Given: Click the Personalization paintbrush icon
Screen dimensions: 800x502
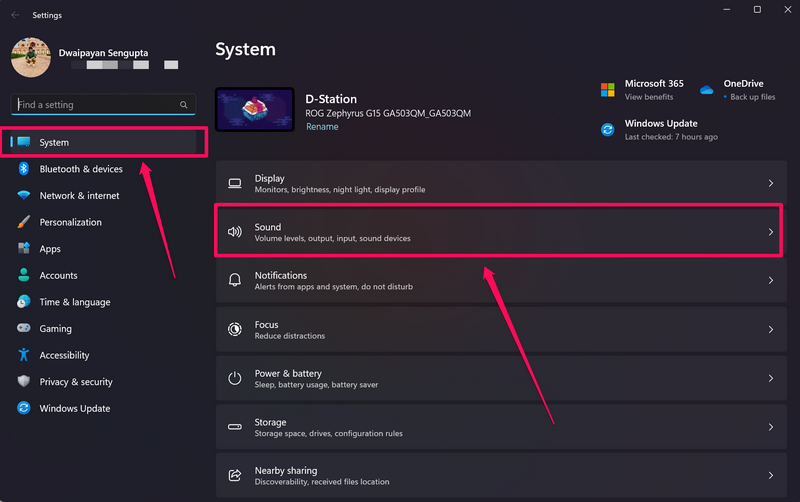Looking at the screenshot, I should (x=24, y=222).
